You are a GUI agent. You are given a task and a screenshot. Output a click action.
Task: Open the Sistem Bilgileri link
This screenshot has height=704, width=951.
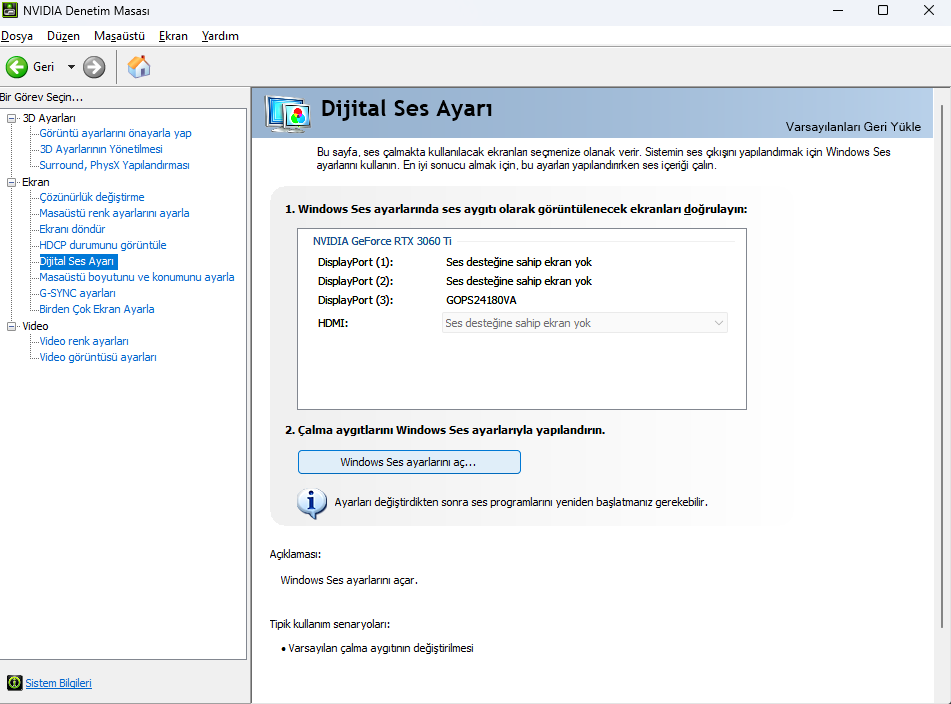58,683
